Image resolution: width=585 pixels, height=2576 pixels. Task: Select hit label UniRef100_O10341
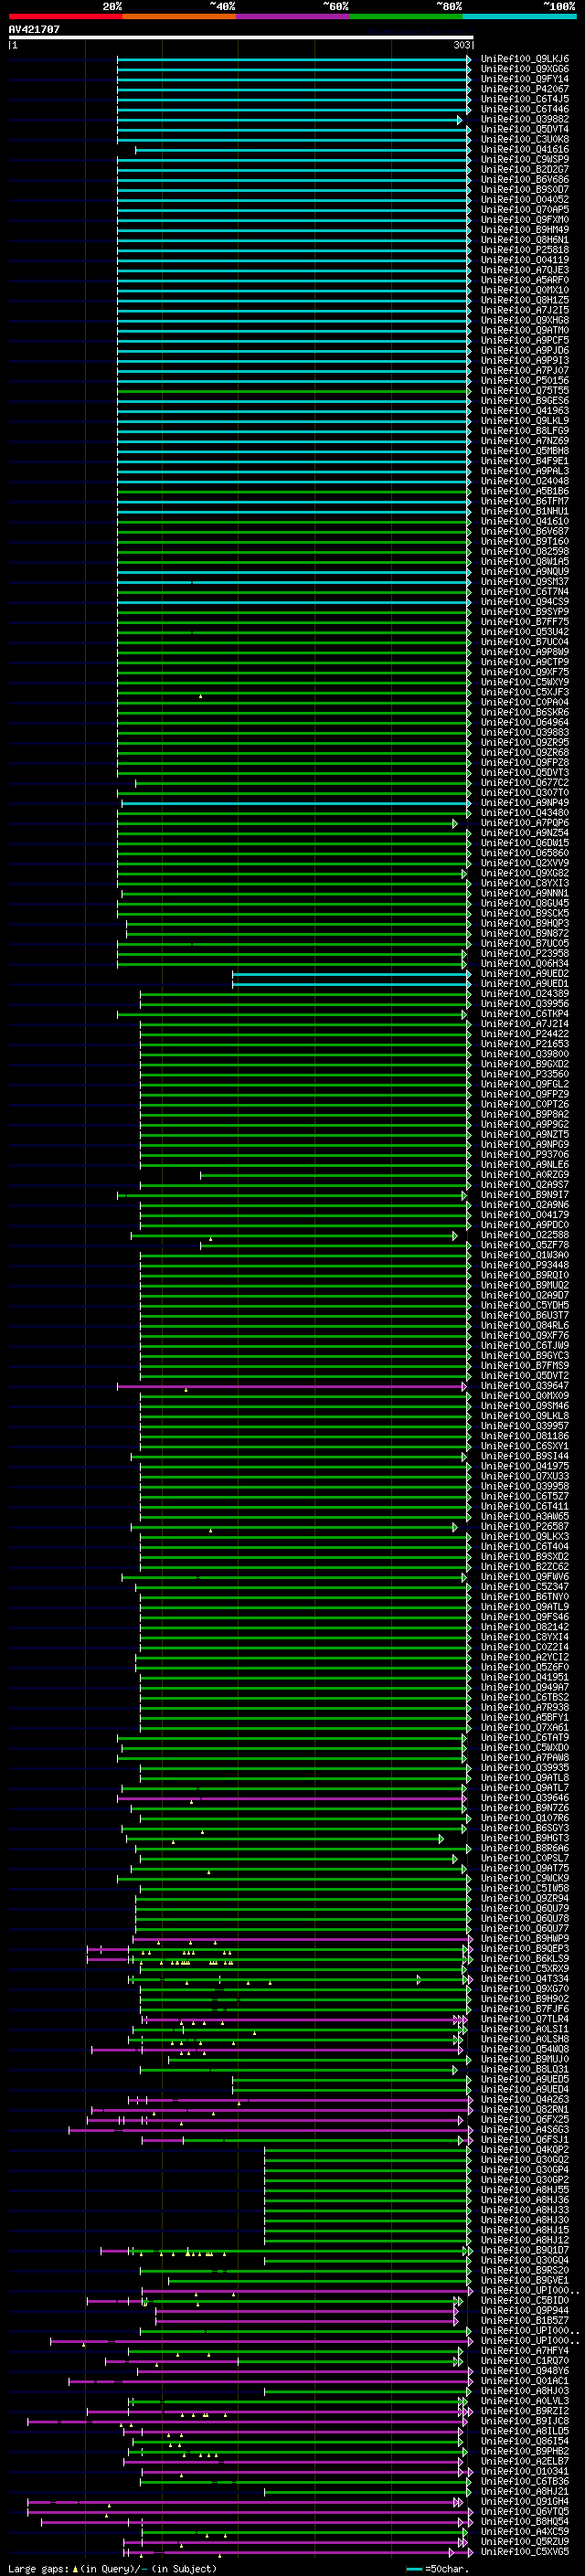[525, 2471]
